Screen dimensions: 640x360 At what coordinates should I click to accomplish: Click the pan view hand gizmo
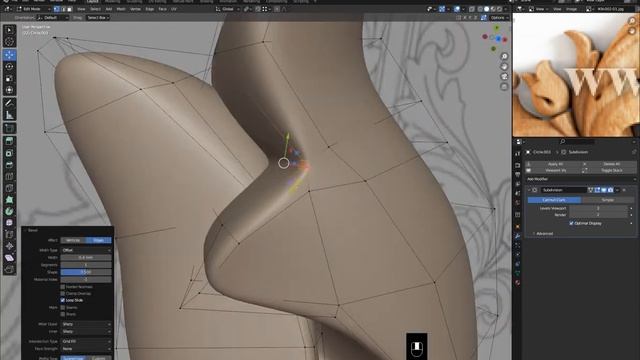[504, 67]
